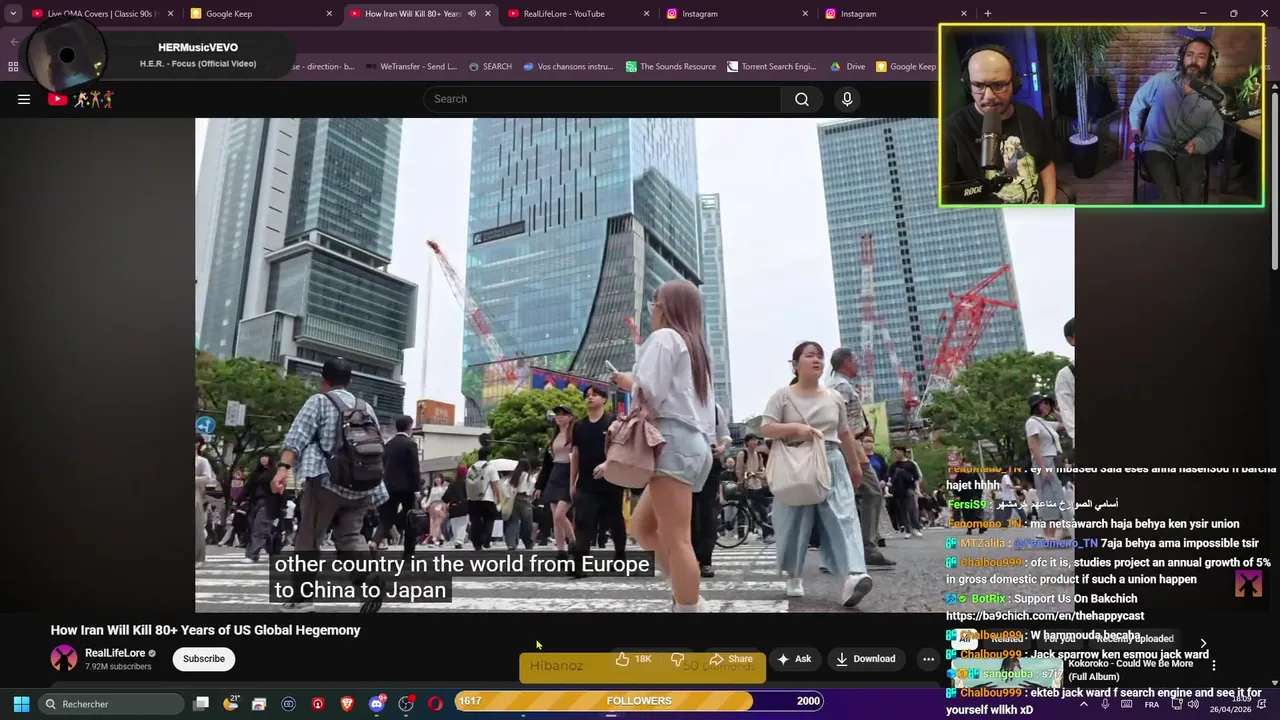The height and width of the screenshot is (720, 1280).
Task: Open Task View from the taskbar
Action: pos(201,704)
